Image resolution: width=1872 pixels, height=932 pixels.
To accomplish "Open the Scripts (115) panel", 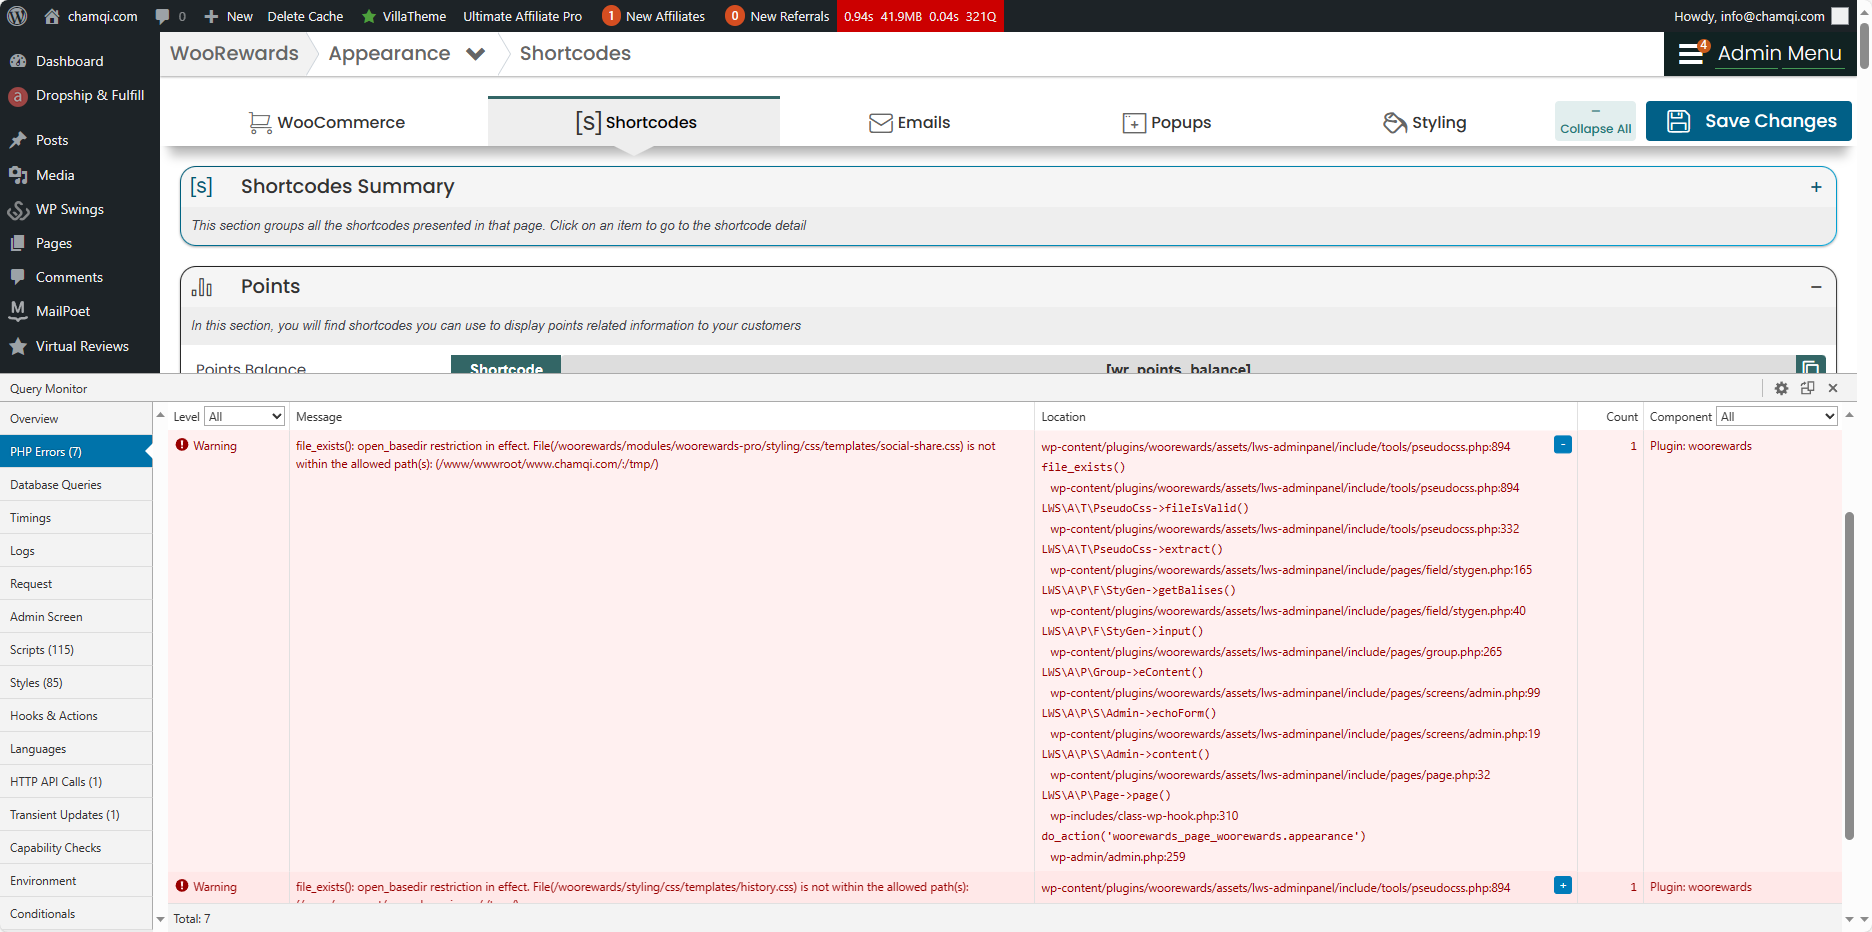I will (x=76, y=649).
